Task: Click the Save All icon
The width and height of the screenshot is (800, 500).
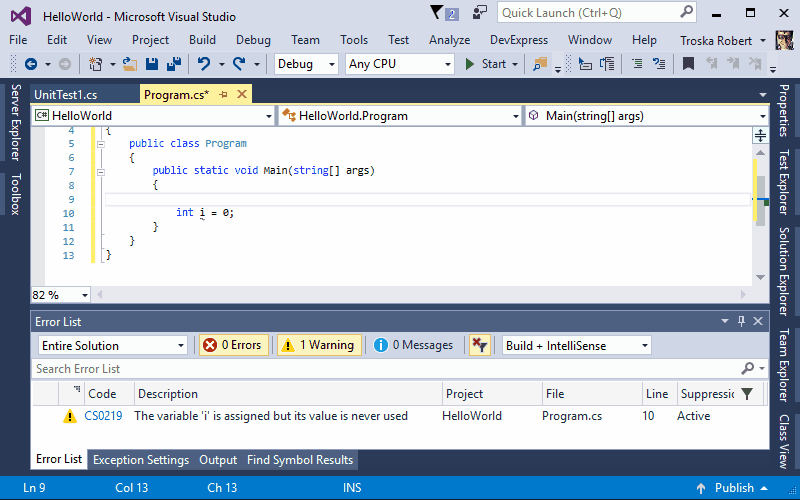Action: click(174, 64)
